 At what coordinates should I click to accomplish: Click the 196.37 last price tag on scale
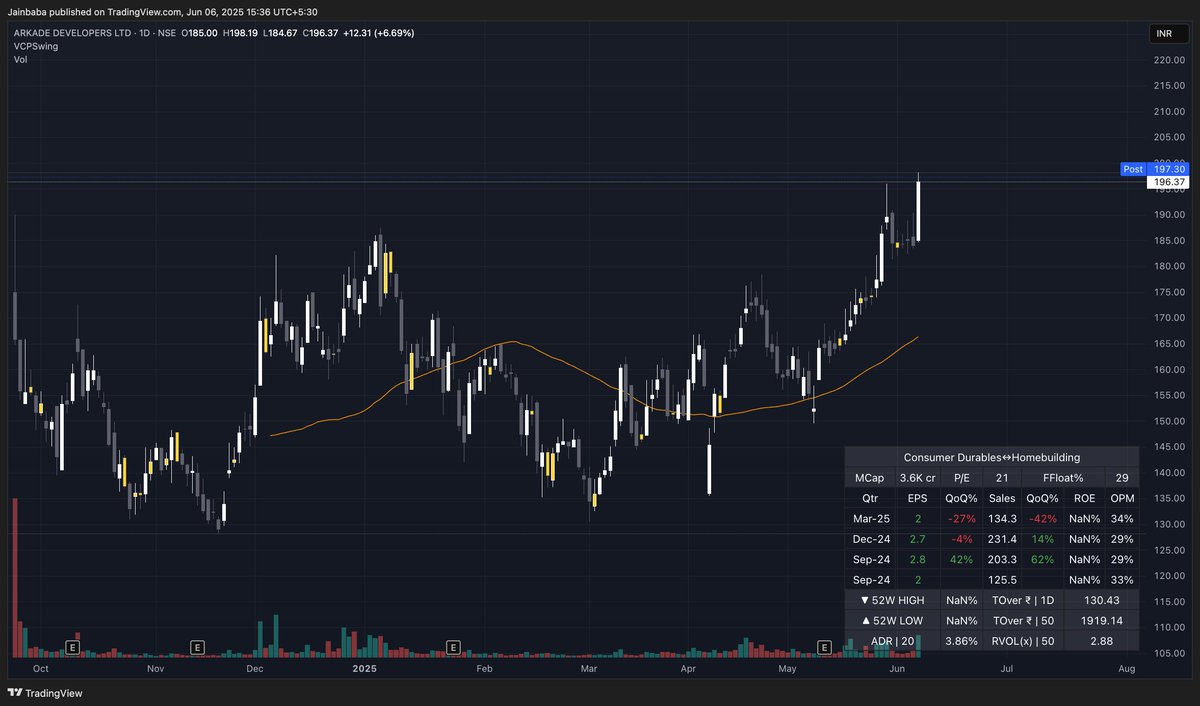1169,182
